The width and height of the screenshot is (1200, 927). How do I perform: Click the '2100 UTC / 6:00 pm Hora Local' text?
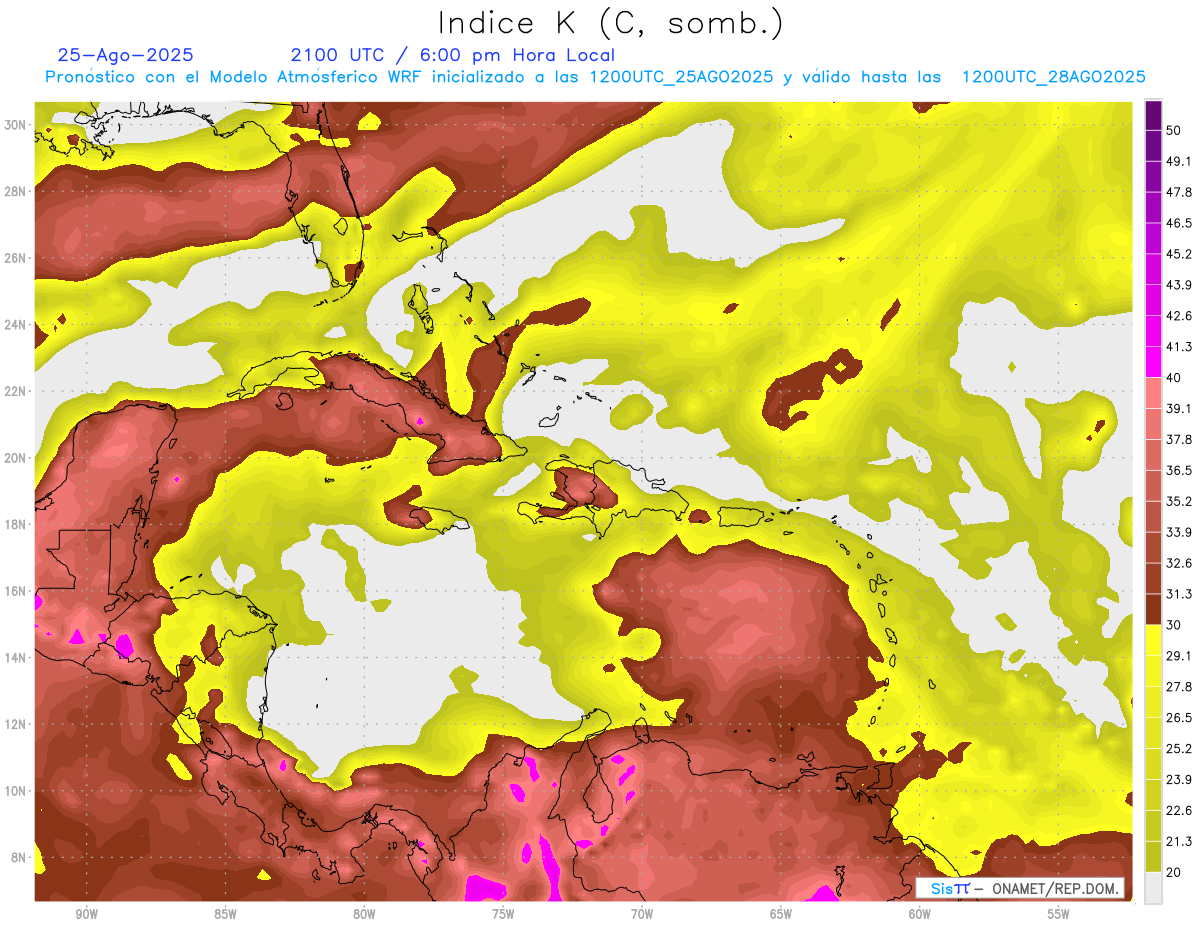point(453,55)
